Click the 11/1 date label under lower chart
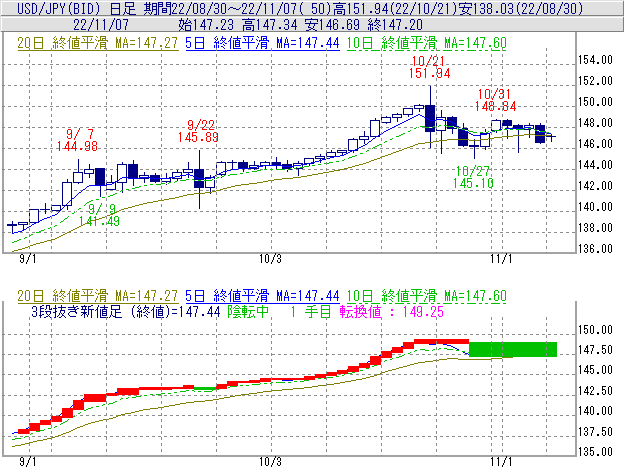Screen dimensions: 624x475 (501, 462)
